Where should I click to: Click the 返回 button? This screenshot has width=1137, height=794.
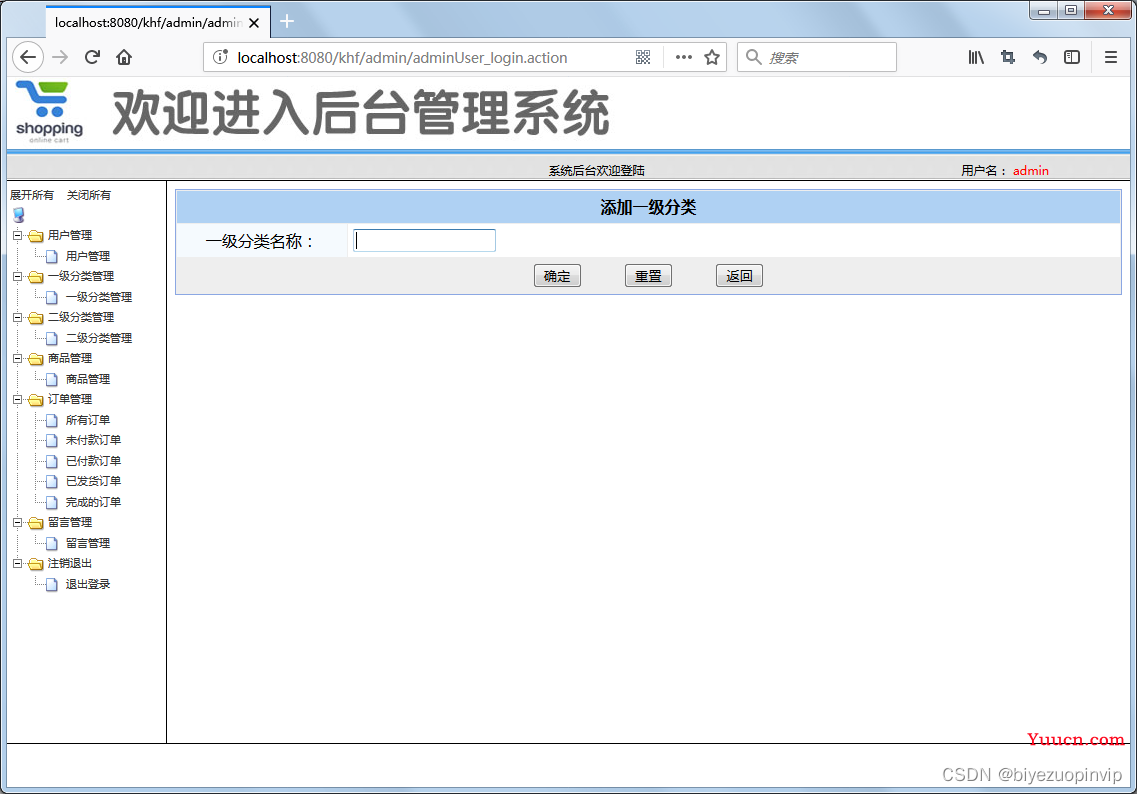tap(739, 276)
